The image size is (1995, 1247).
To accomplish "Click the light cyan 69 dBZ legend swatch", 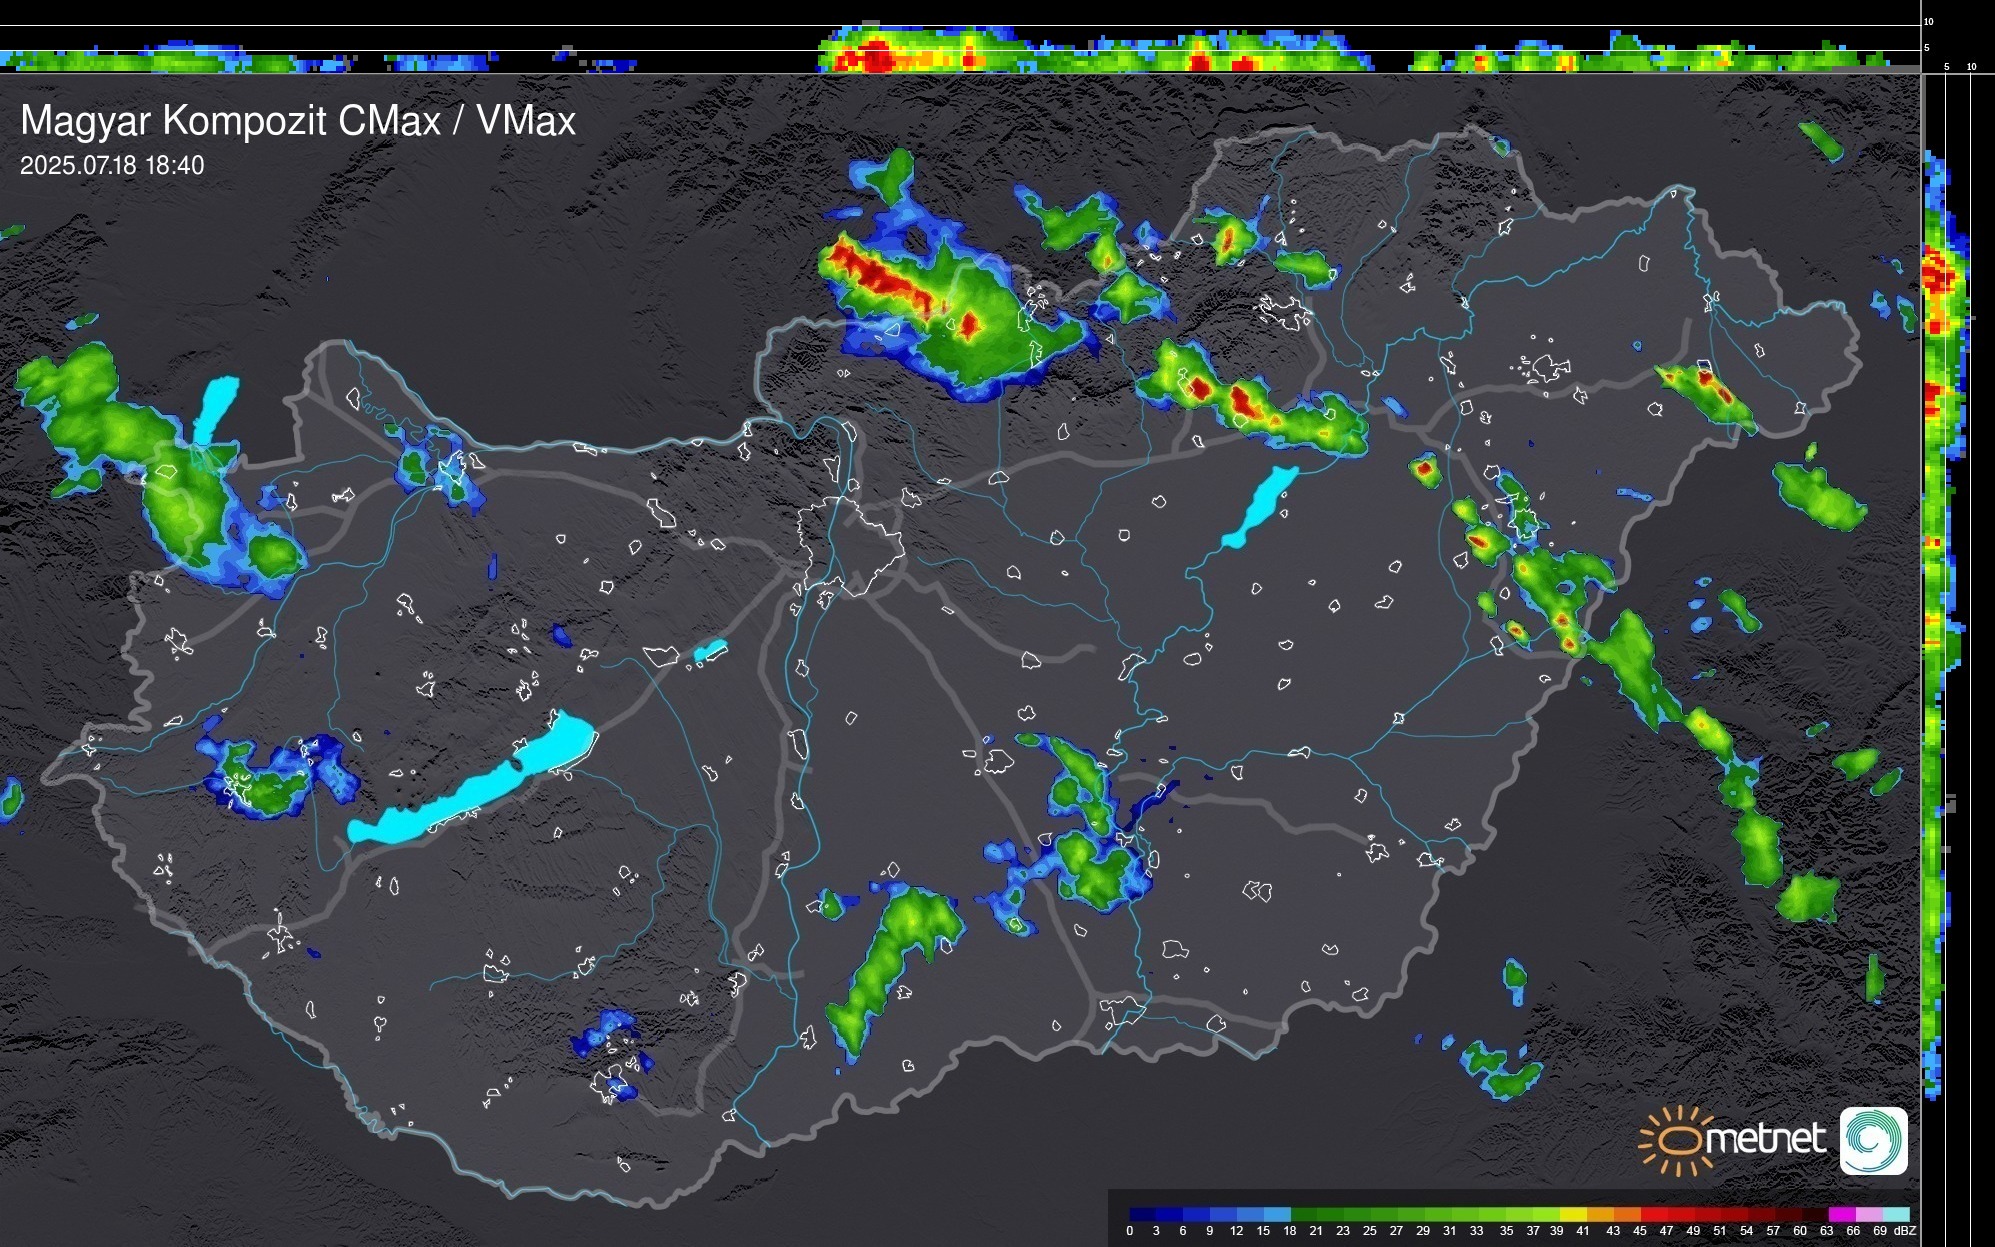I will coord(1895,1214).
